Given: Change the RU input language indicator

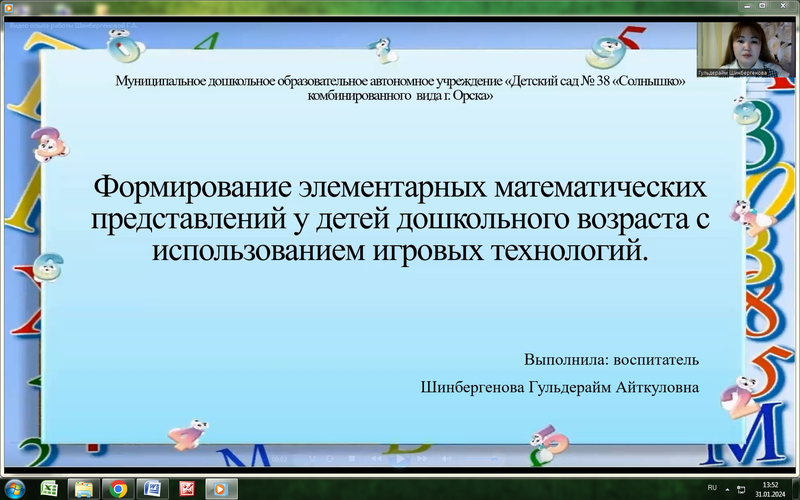Looking at the screenshot, I should tap(712, 487).
